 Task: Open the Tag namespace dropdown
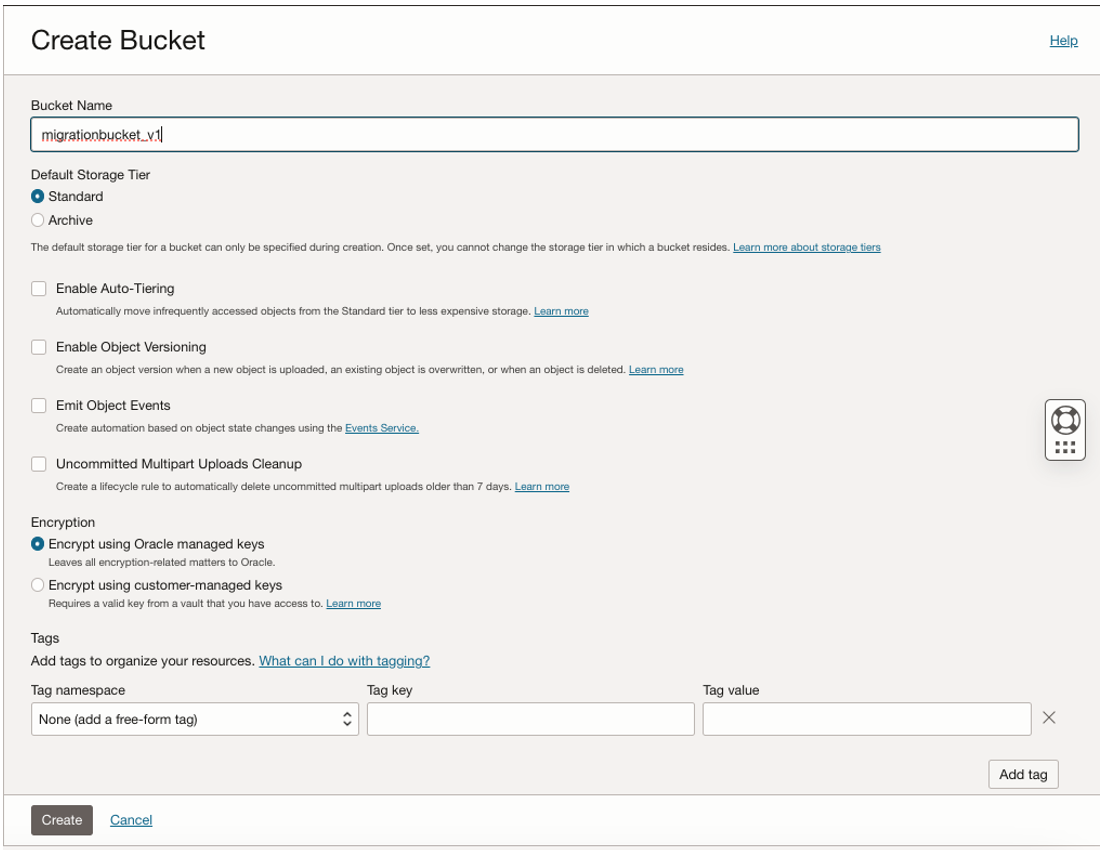coord(195,718)
